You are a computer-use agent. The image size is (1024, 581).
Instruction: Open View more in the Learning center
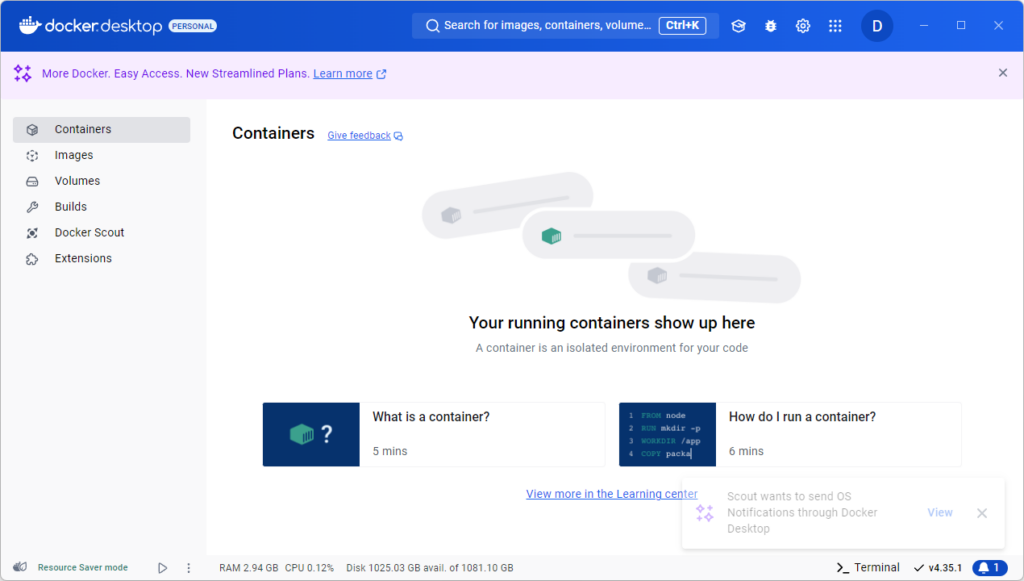[x=611, y=493]
